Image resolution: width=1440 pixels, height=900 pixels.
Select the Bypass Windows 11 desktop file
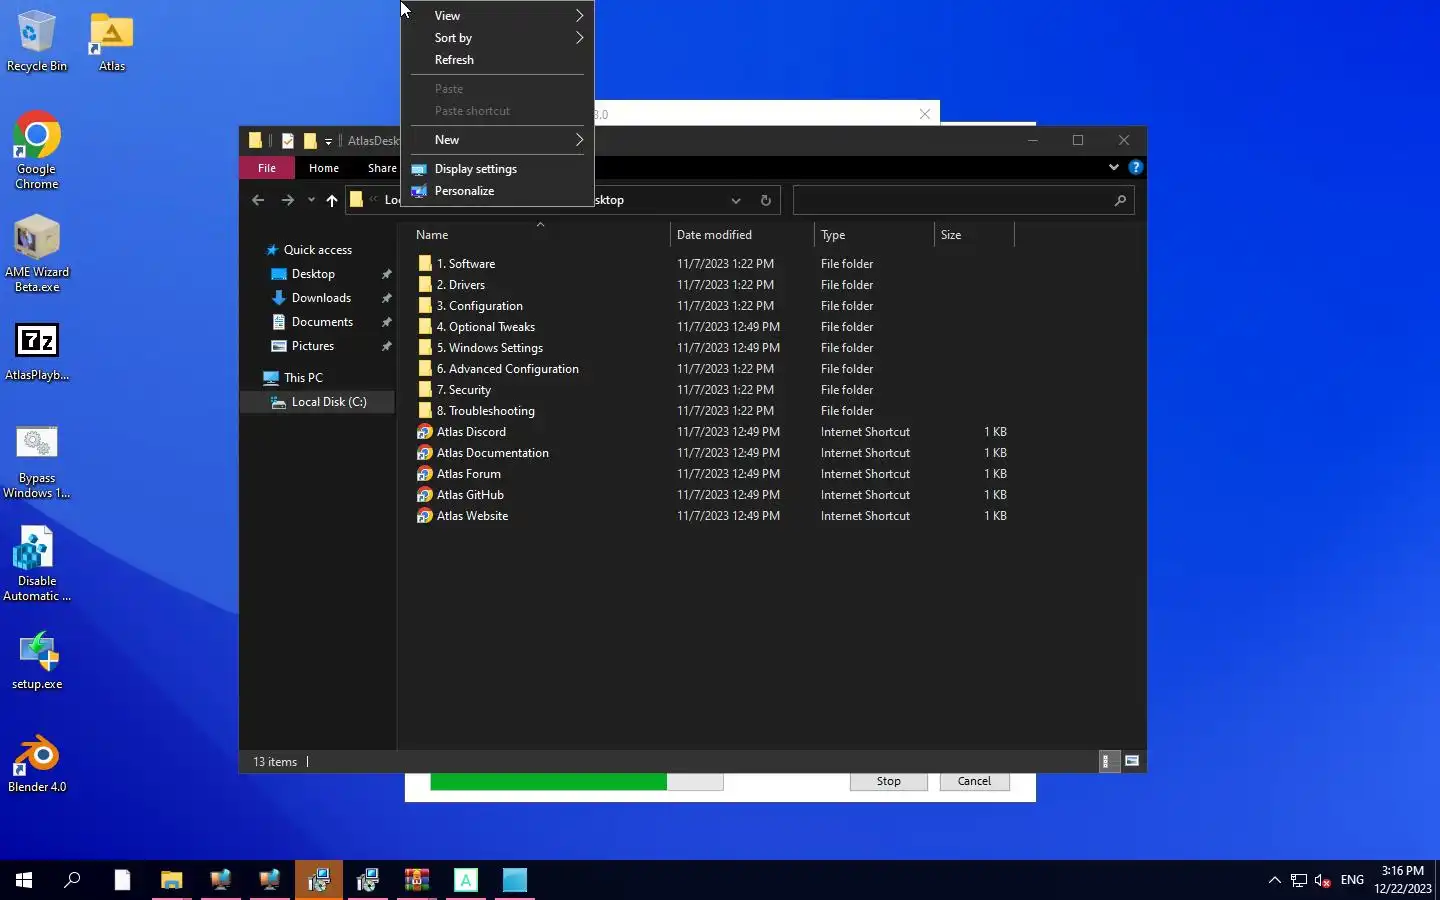click(x=36, y=462)
